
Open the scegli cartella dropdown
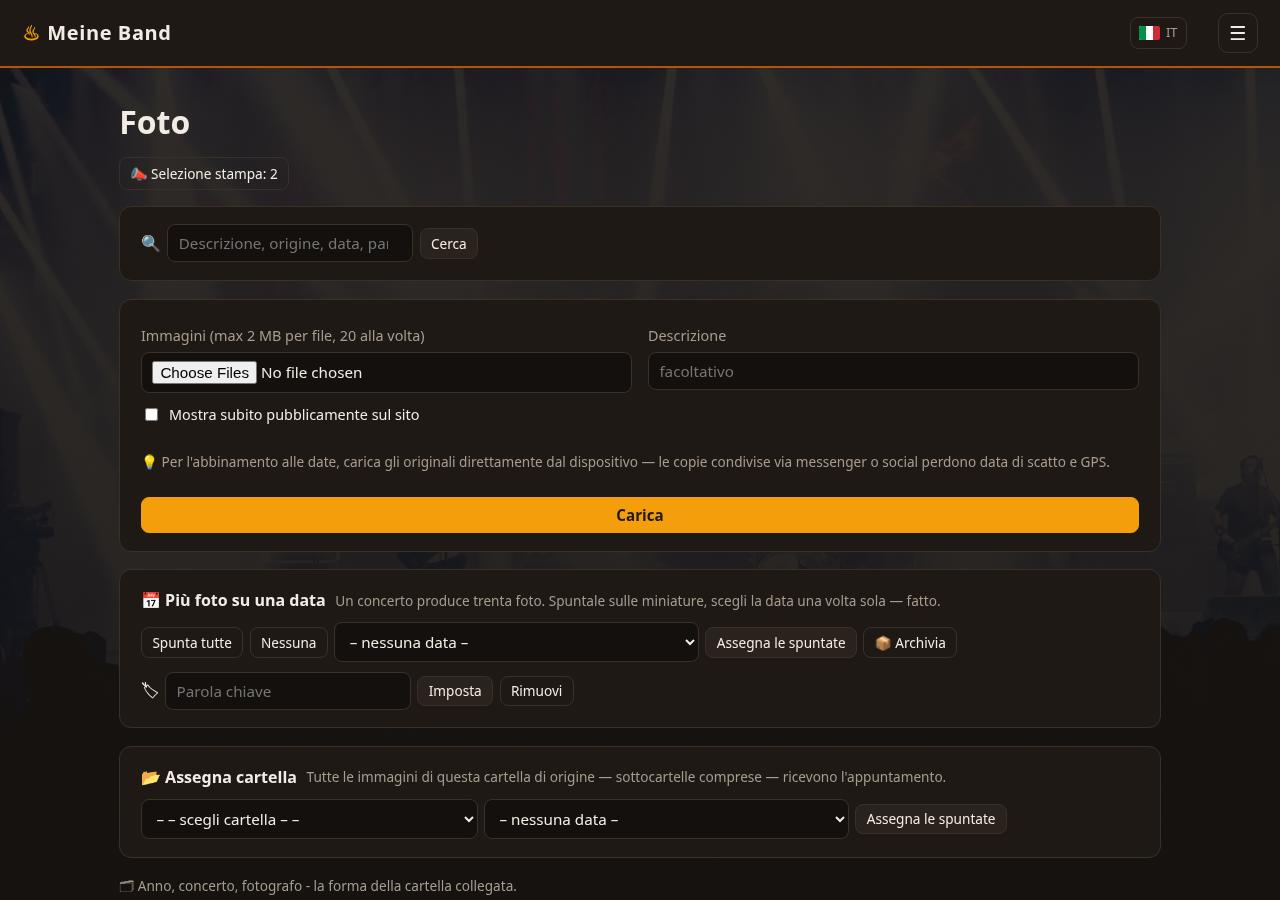tap(309, 819)
